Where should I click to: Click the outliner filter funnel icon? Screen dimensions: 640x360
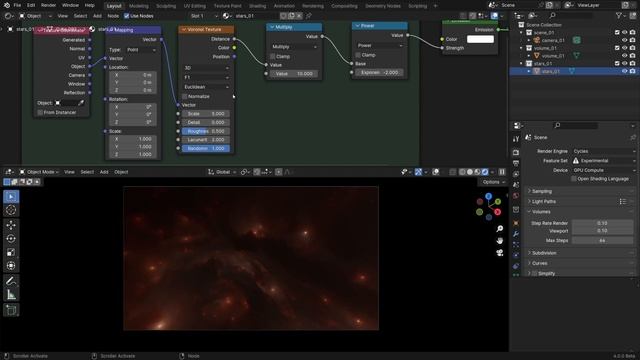619,16
